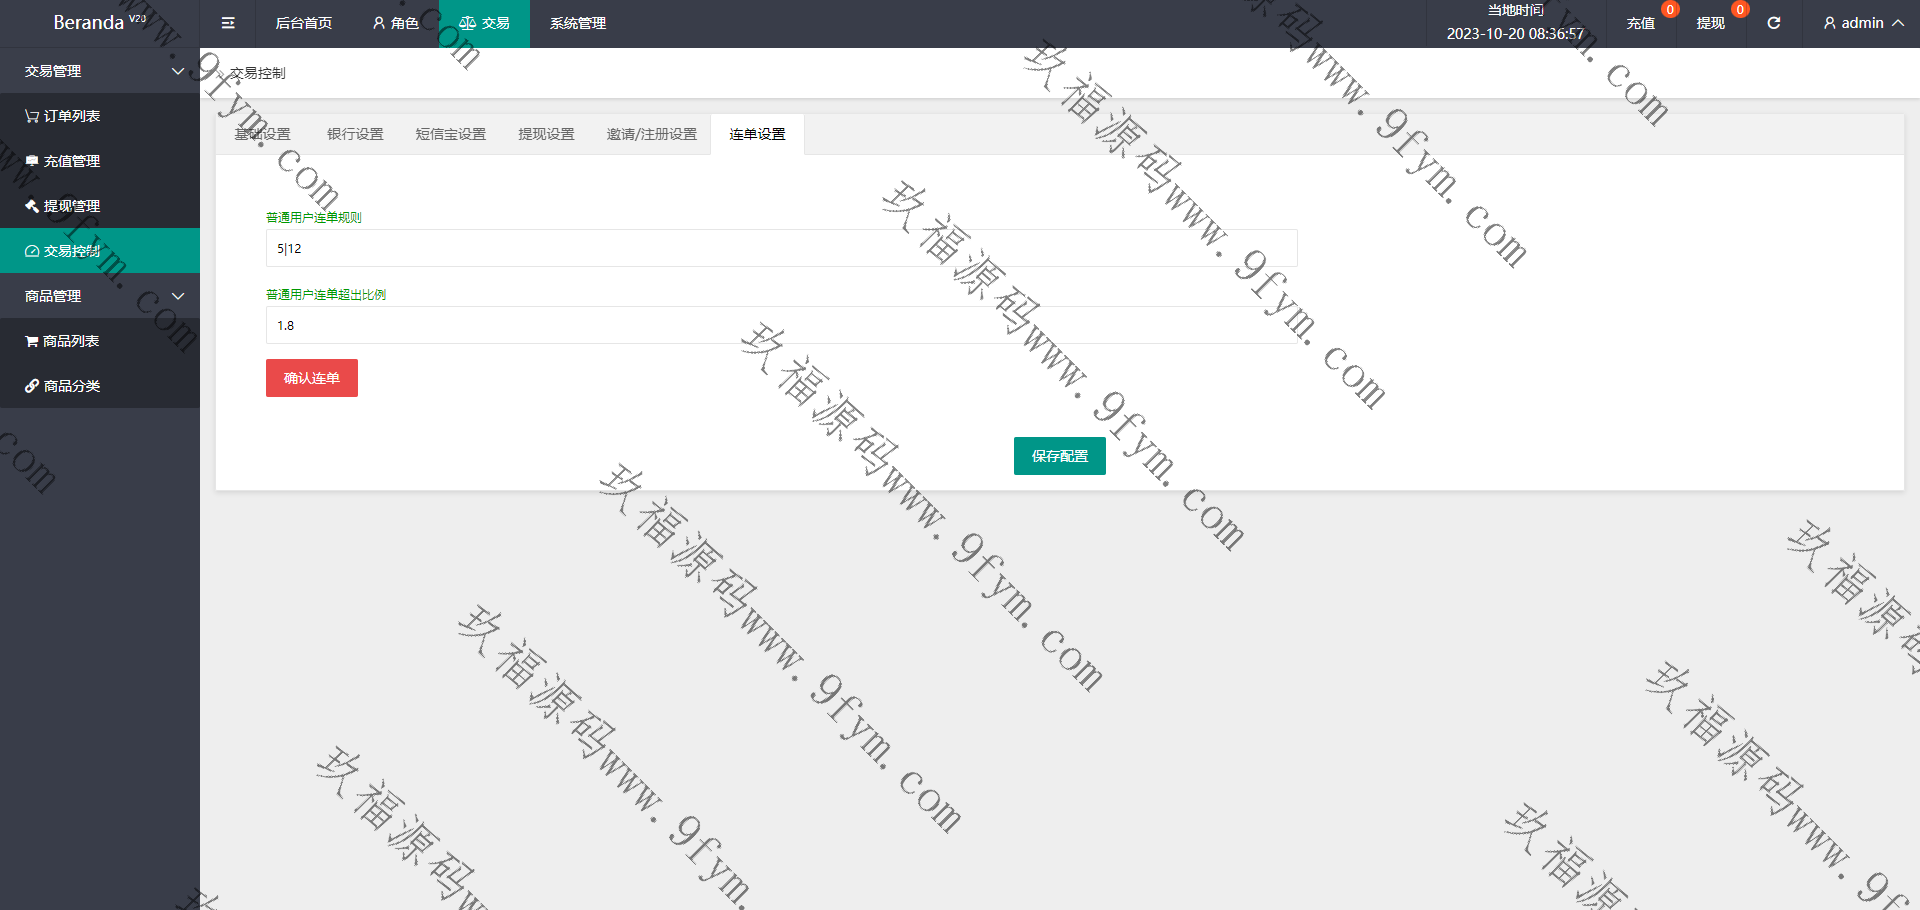
Task: Collapse the 交易管理 menu group
Action: tap(100, 71)
